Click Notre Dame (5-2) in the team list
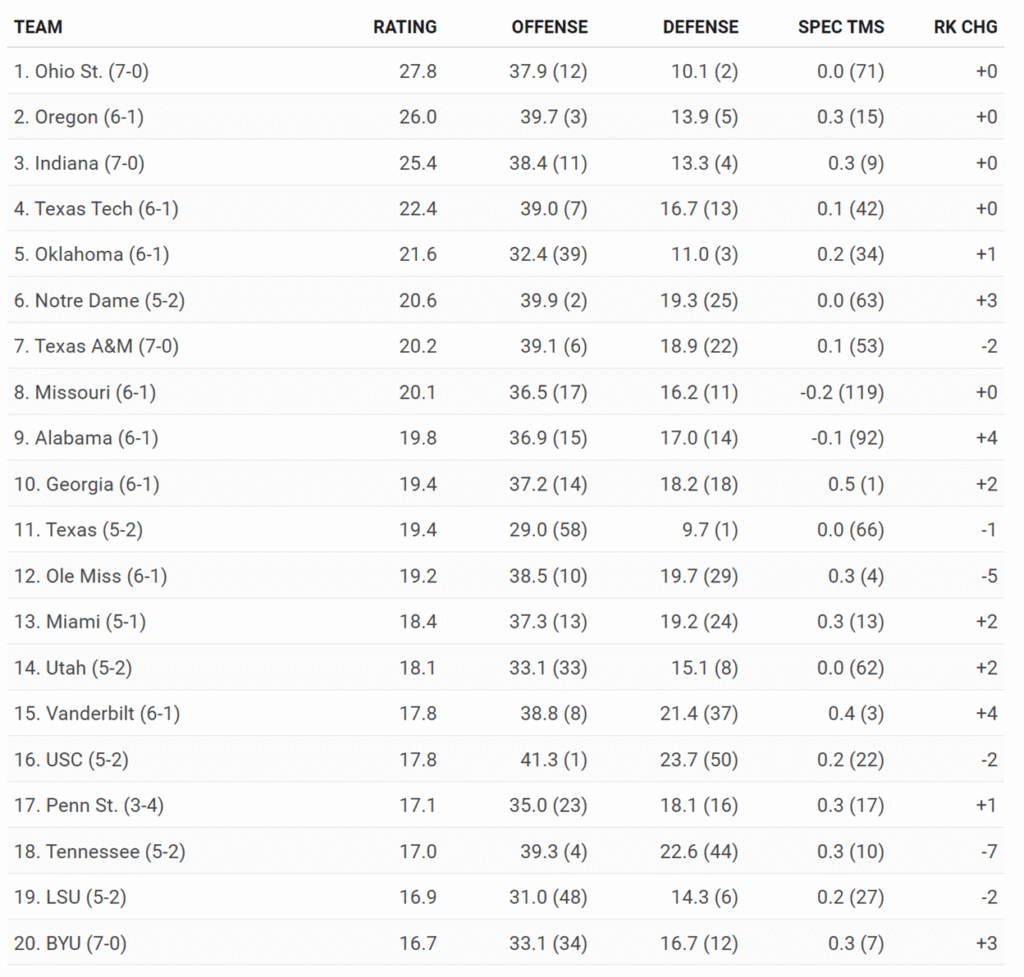This screenshot has height=977, width=1024. pyautogui.click(x=99, y=300)
